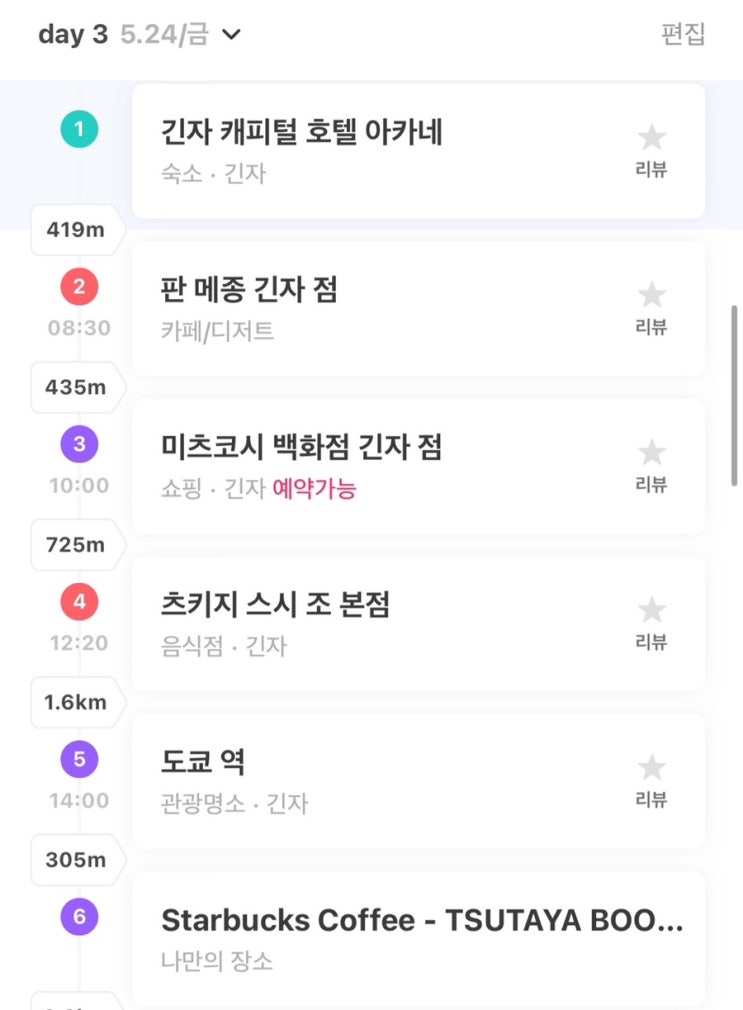The width and height of the screenshot is (743, 1010).
Task: Tap review star for 미츠코시 백화점 긴자 점
Action: [651, 454]
